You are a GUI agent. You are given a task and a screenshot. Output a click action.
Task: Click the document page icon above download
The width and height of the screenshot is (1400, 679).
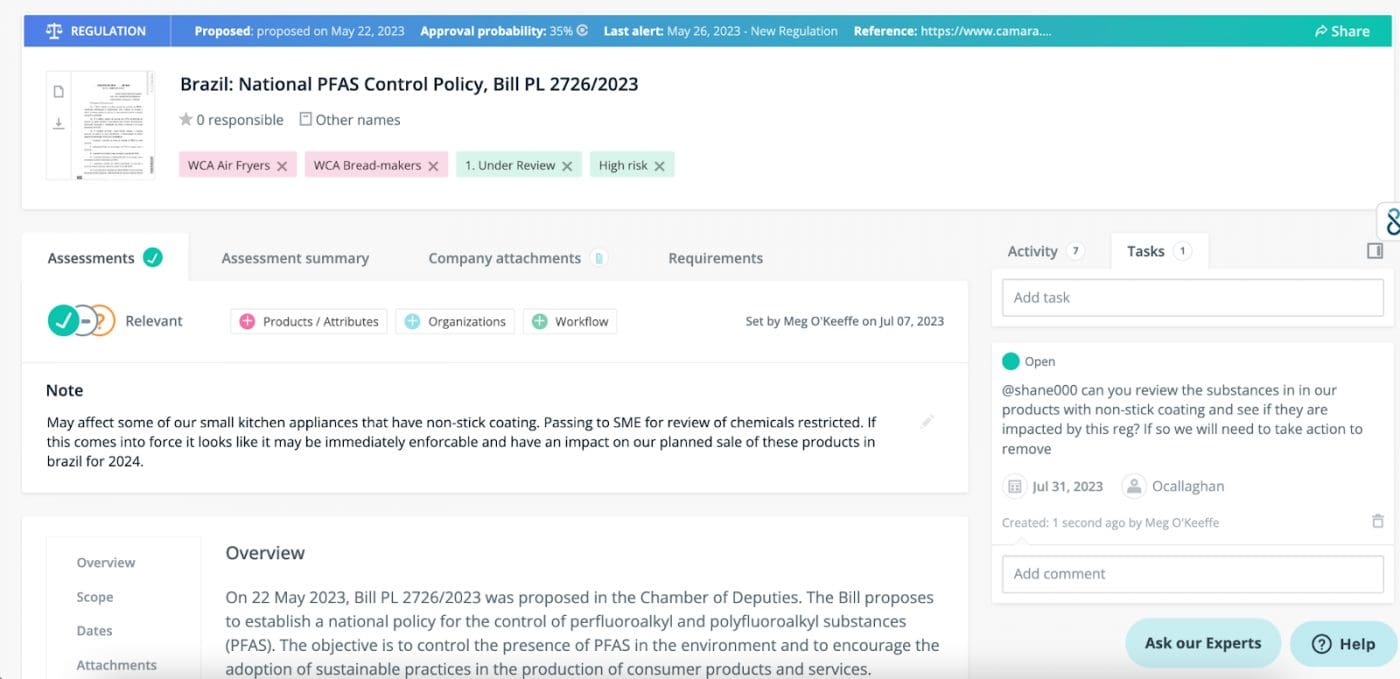coord(59,92)
